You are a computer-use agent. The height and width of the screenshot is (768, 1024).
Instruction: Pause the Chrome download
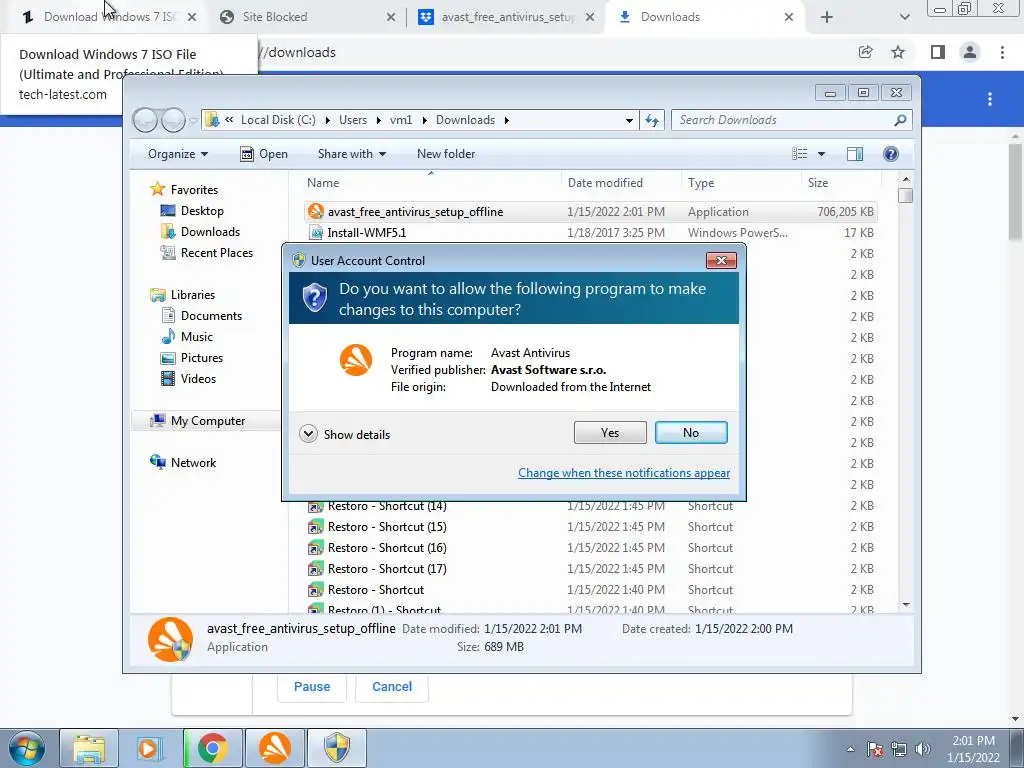click(312, 686)
